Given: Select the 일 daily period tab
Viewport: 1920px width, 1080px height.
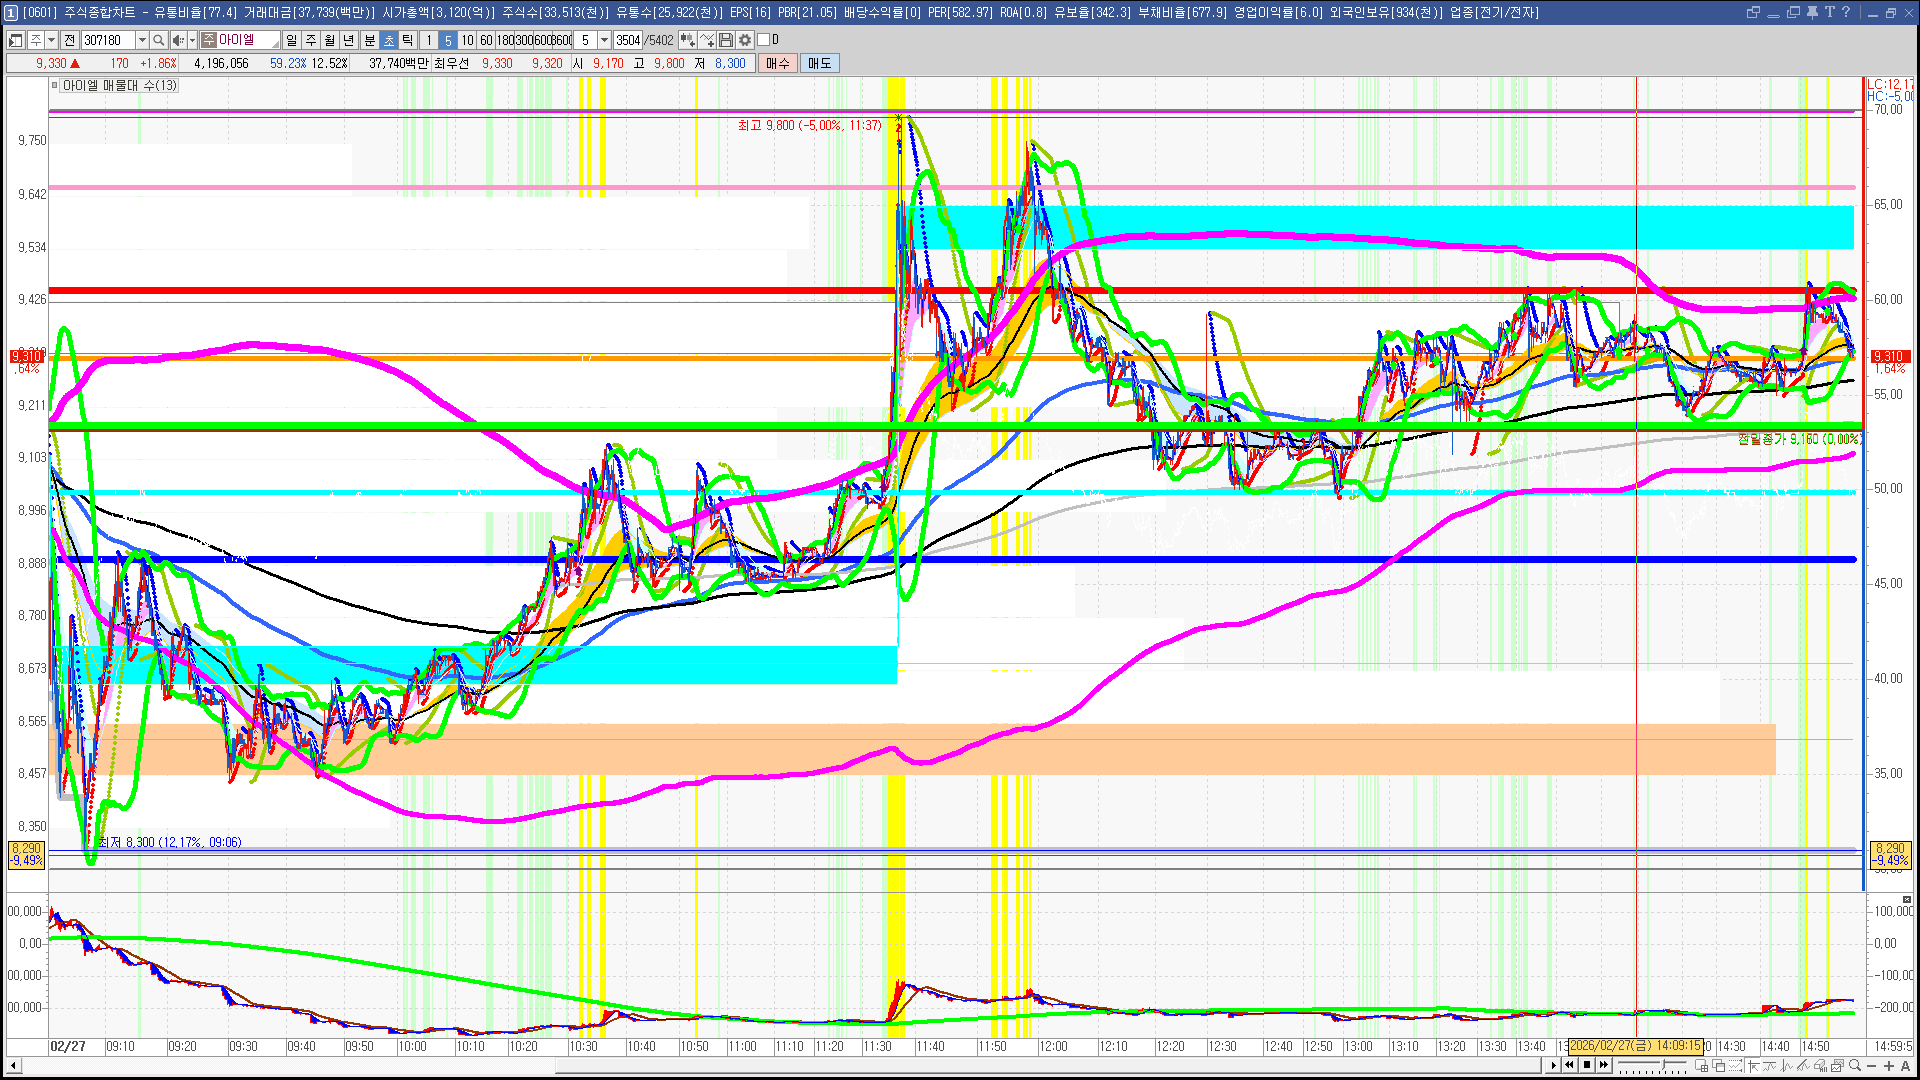Looking at the screenshot, I should (x=291, y=40).
